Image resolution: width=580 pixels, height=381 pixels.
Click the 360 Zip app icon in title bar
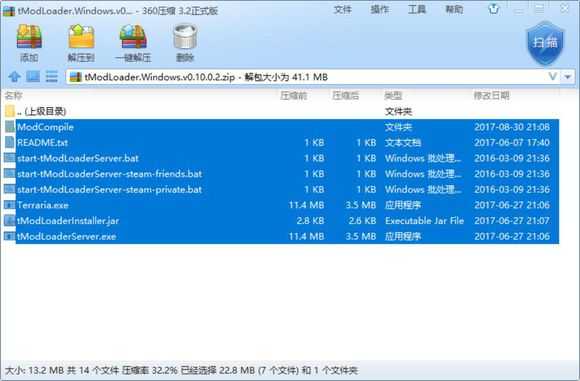(x=9, y=11)
